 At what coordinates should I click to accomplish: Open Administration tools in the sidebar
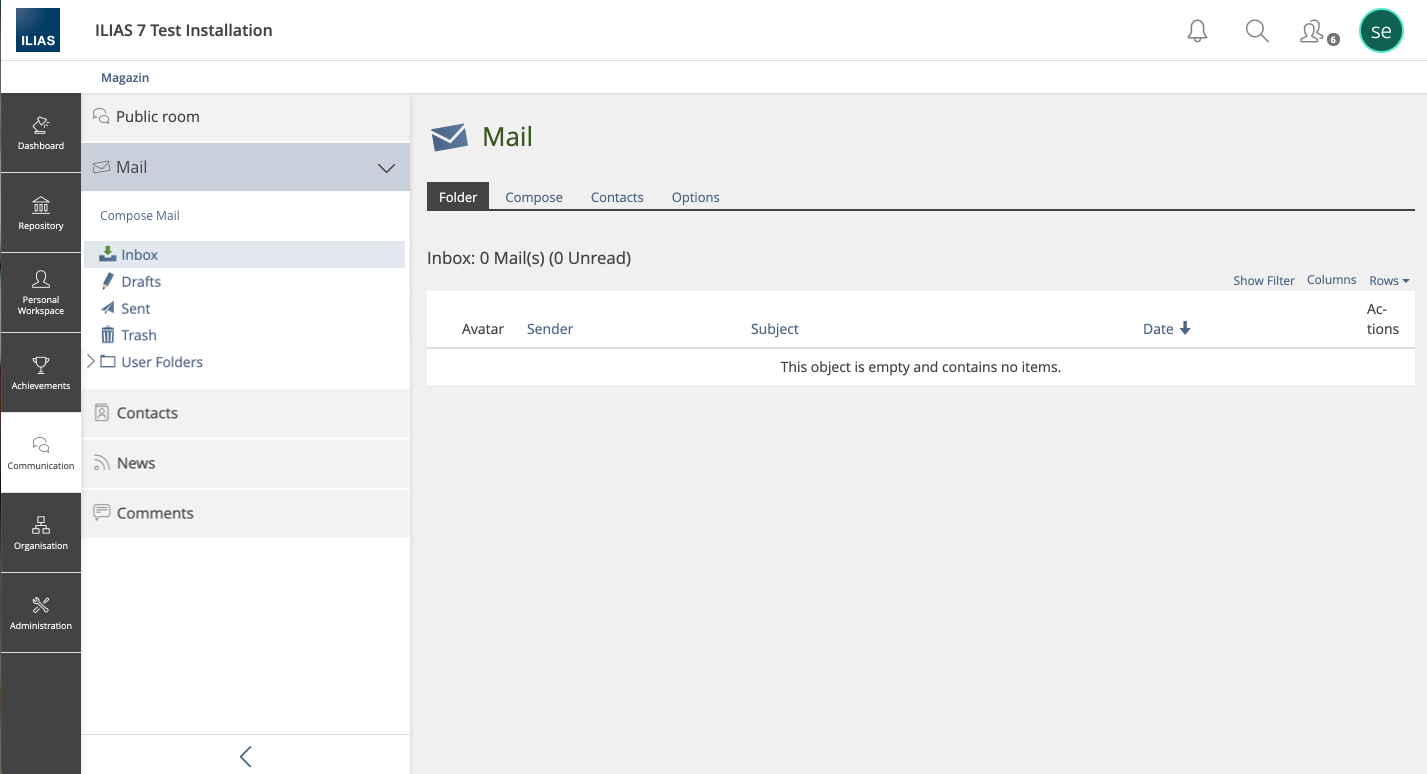coord(41,613)
